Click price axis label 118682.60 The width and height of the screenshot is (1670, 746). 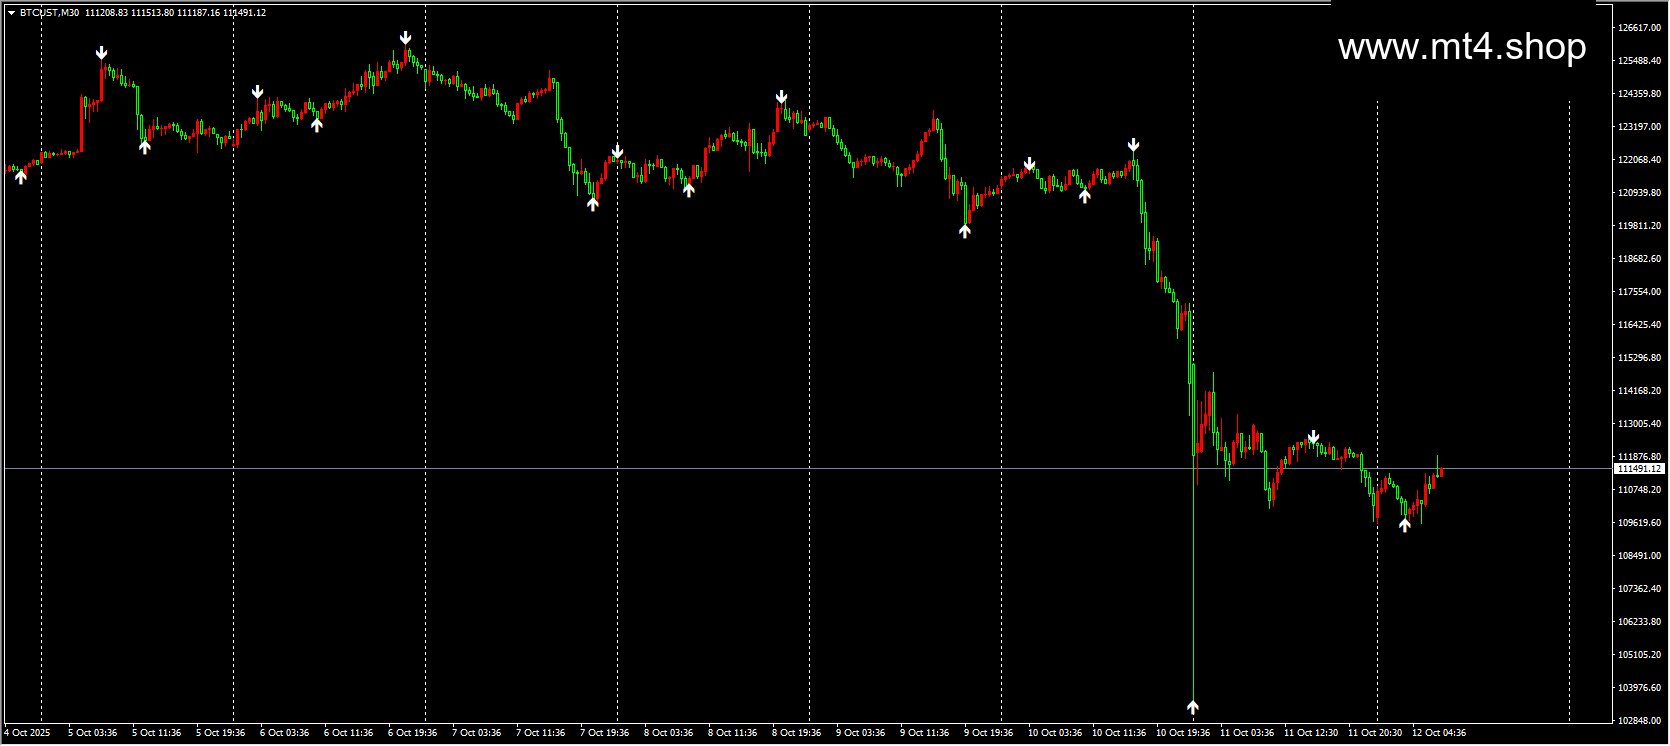tap(1640, 259)
